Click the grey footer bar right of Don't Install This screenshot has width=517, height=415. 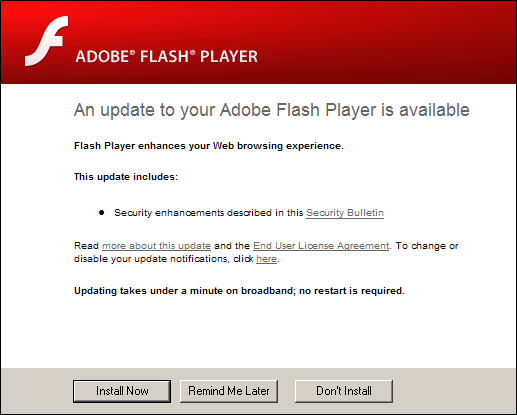click(453, 391)
